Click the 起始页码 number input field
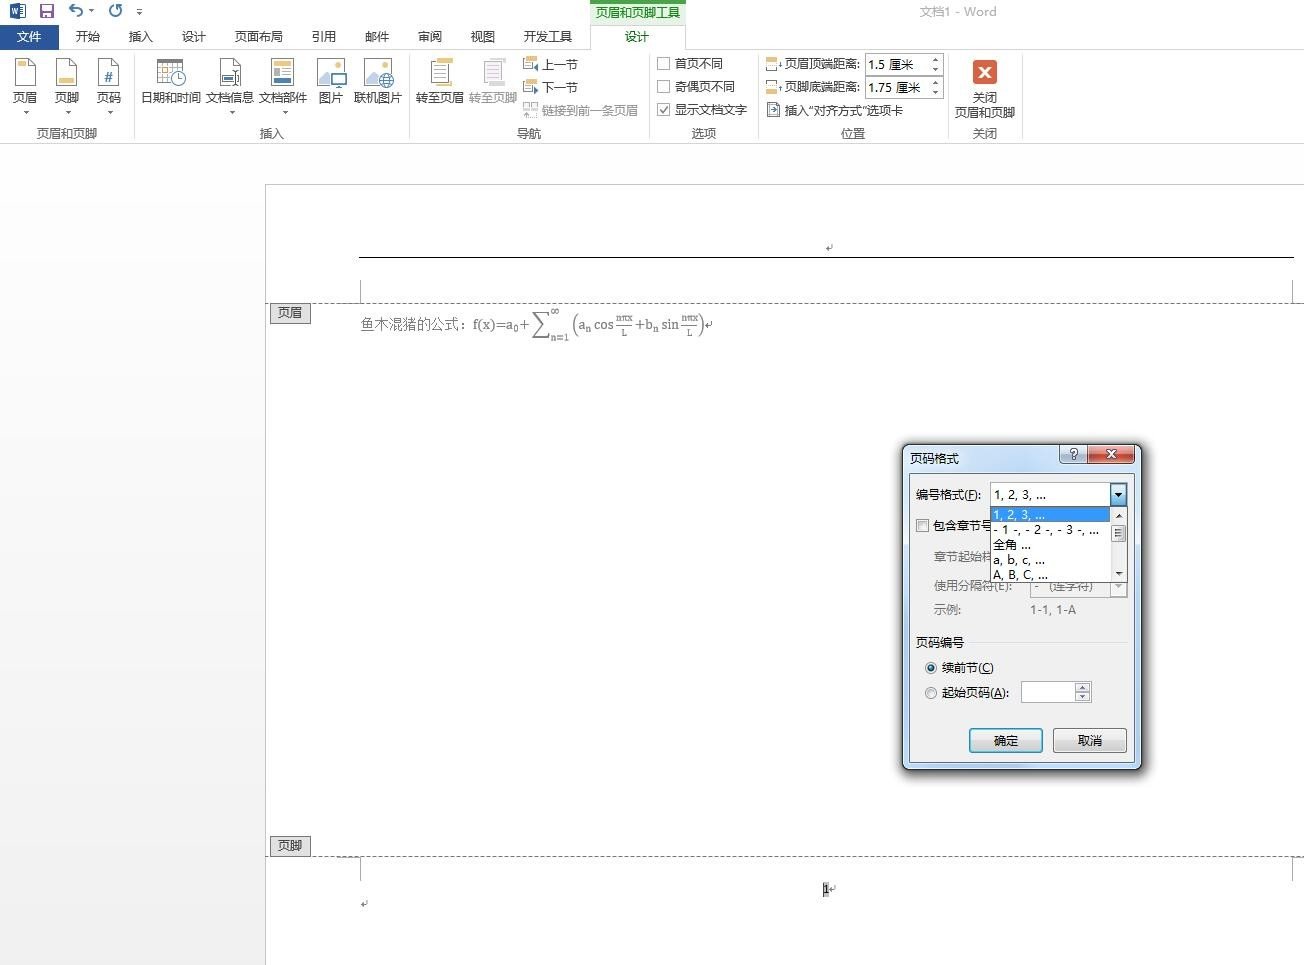 click(1047, 692)
